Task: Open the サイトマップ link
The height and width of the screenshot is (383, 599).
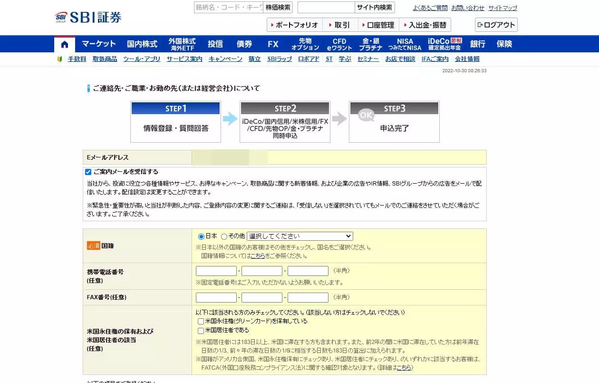Action: [503, 8]
